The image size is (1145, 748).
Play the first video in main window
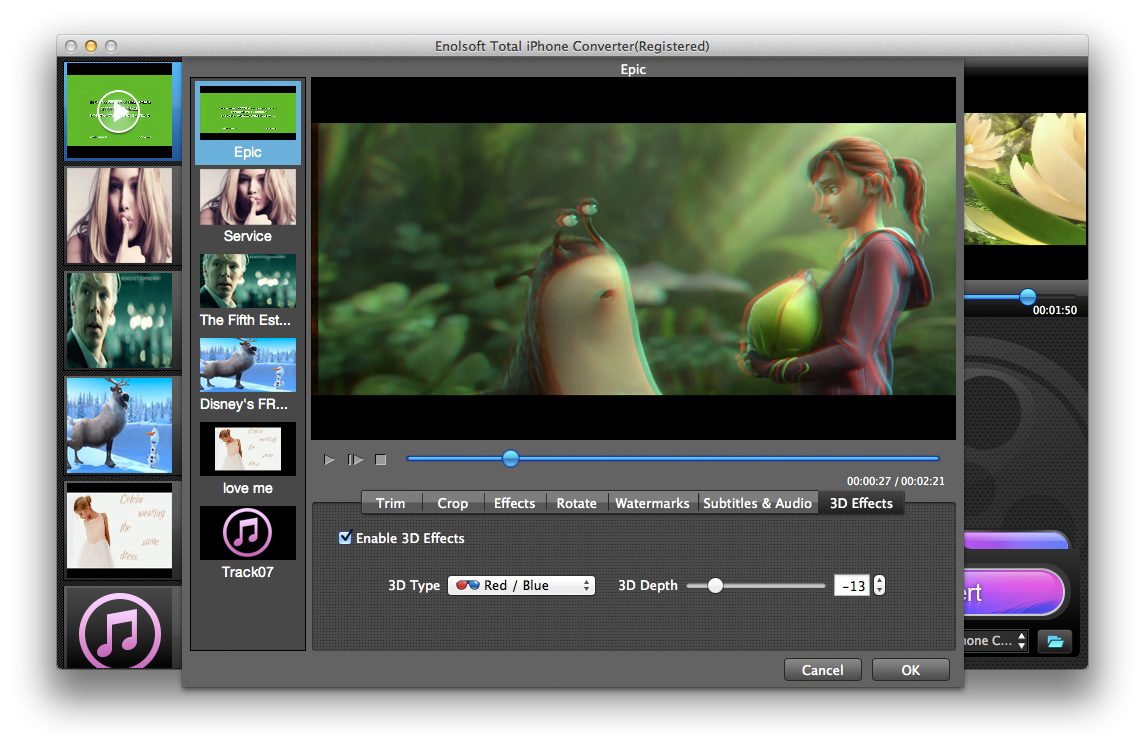[x=118, y=111]
